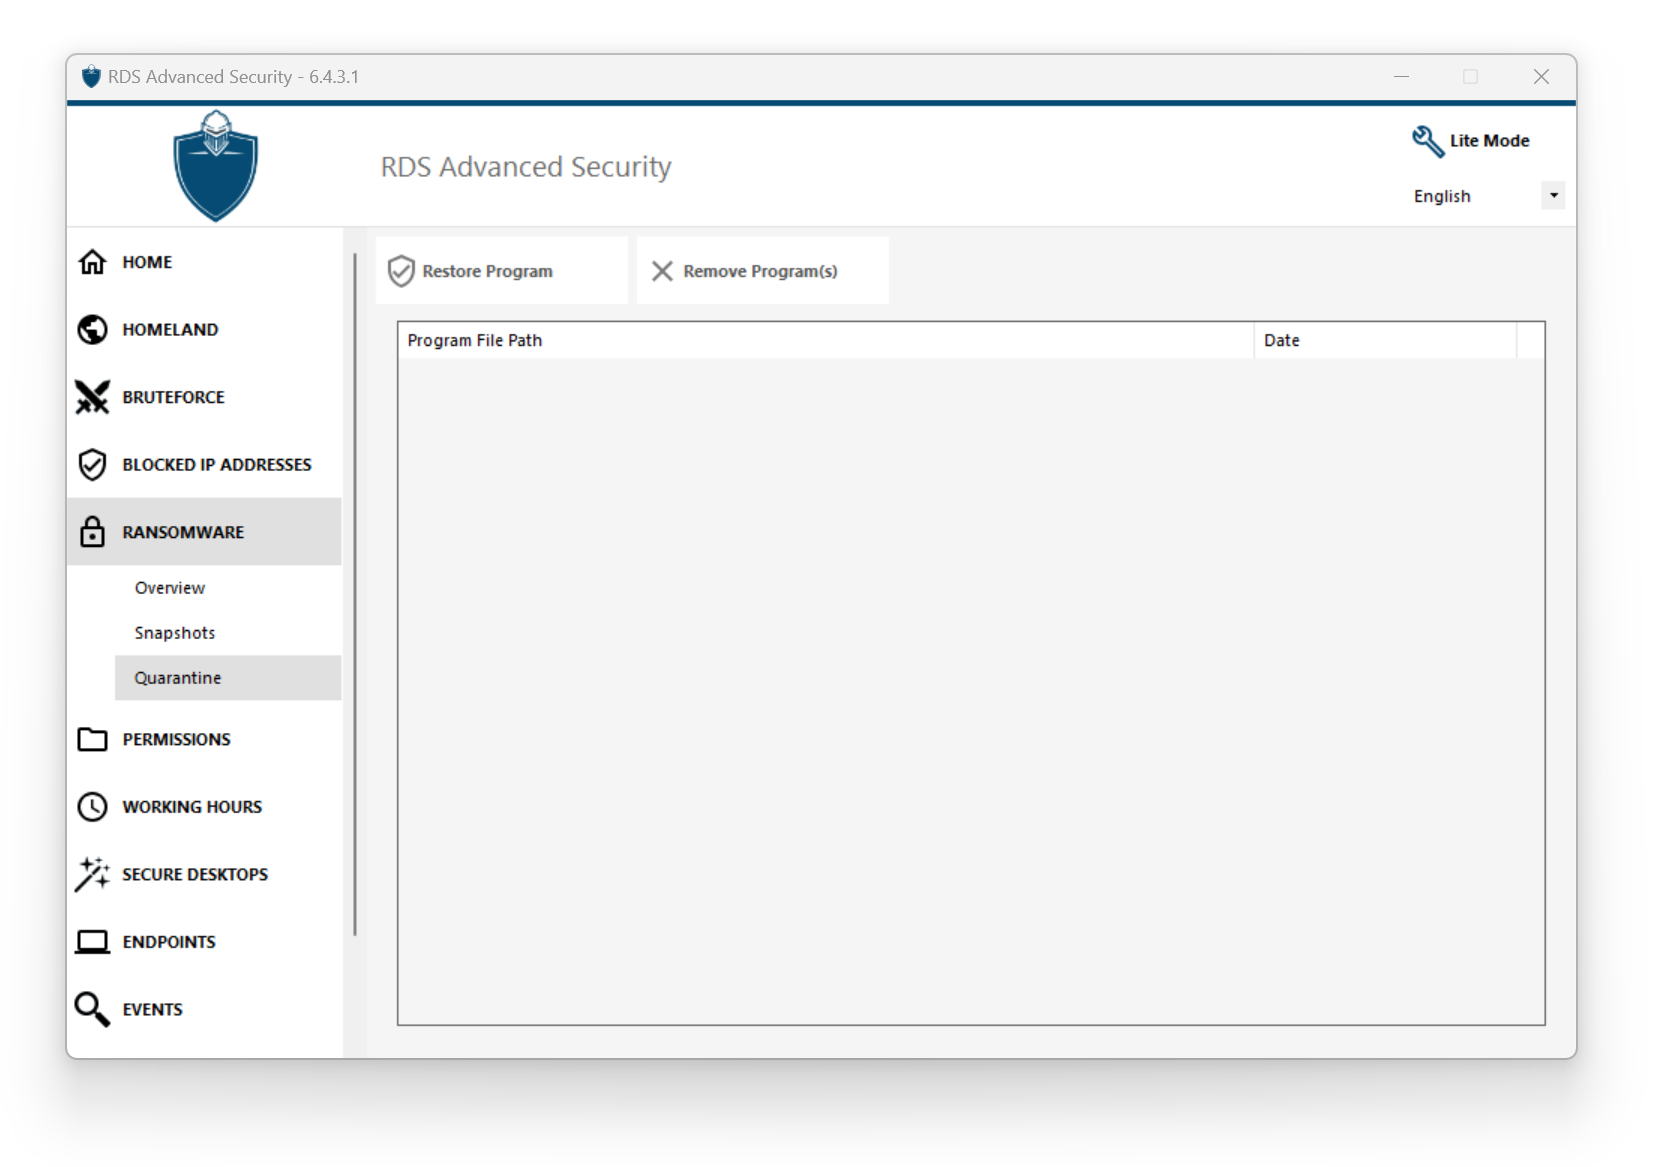Click the language dropdown arrow

1553,196
